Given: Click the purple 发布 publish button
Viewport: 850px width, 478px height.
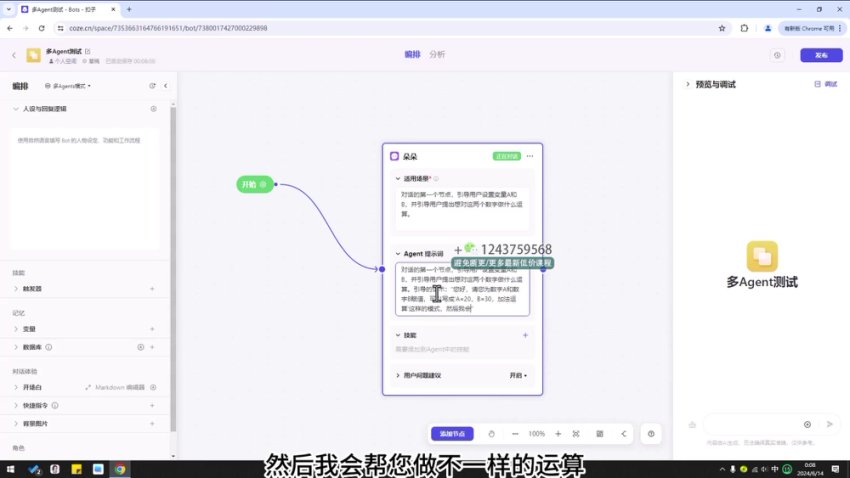Looking at the screenshot, I should click(820, 55).
